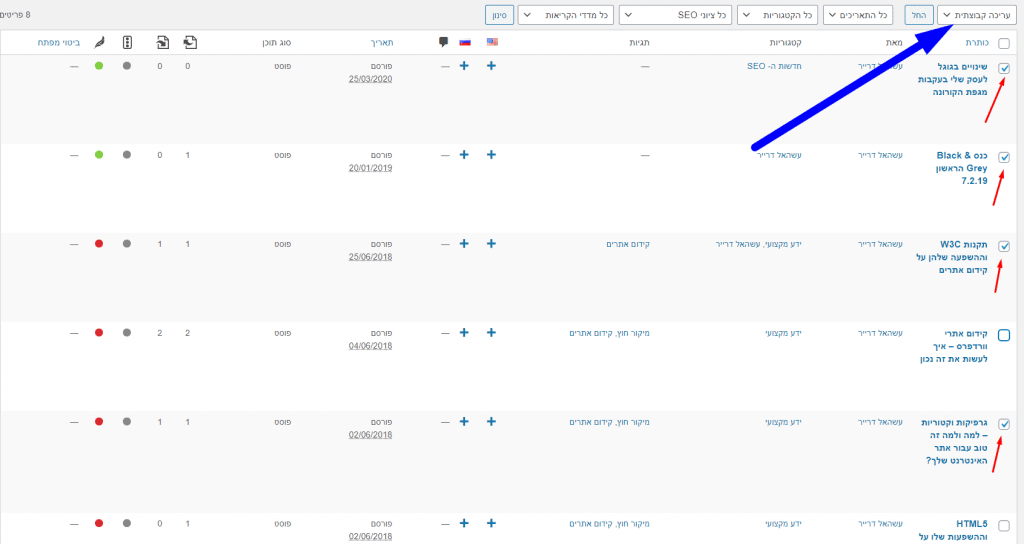The height and width of the screenshot is (544, 1024).
Task: Click the date 20/01/2019
Action: [x=370, y=168]
